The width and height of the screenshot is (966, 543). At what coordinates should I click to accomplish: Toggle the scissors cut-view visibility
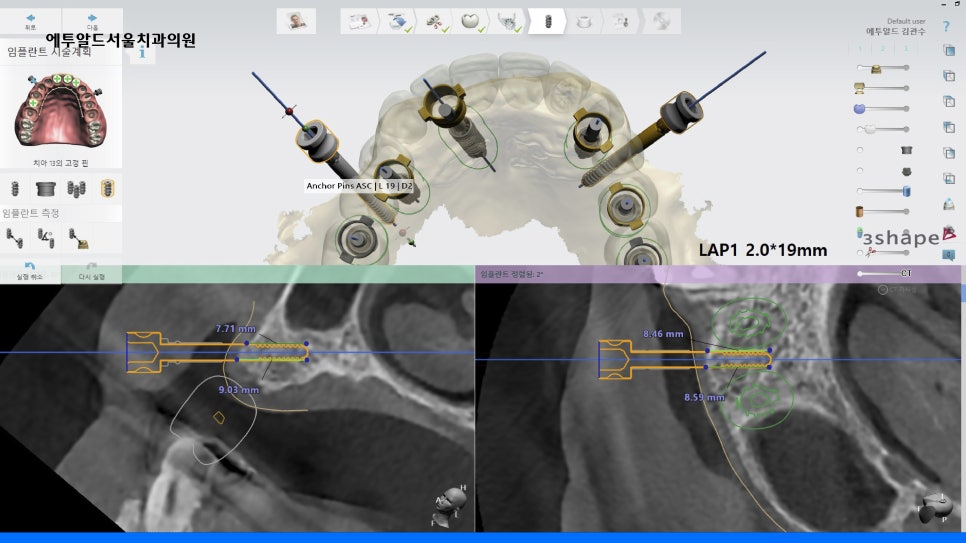(861, 252)
